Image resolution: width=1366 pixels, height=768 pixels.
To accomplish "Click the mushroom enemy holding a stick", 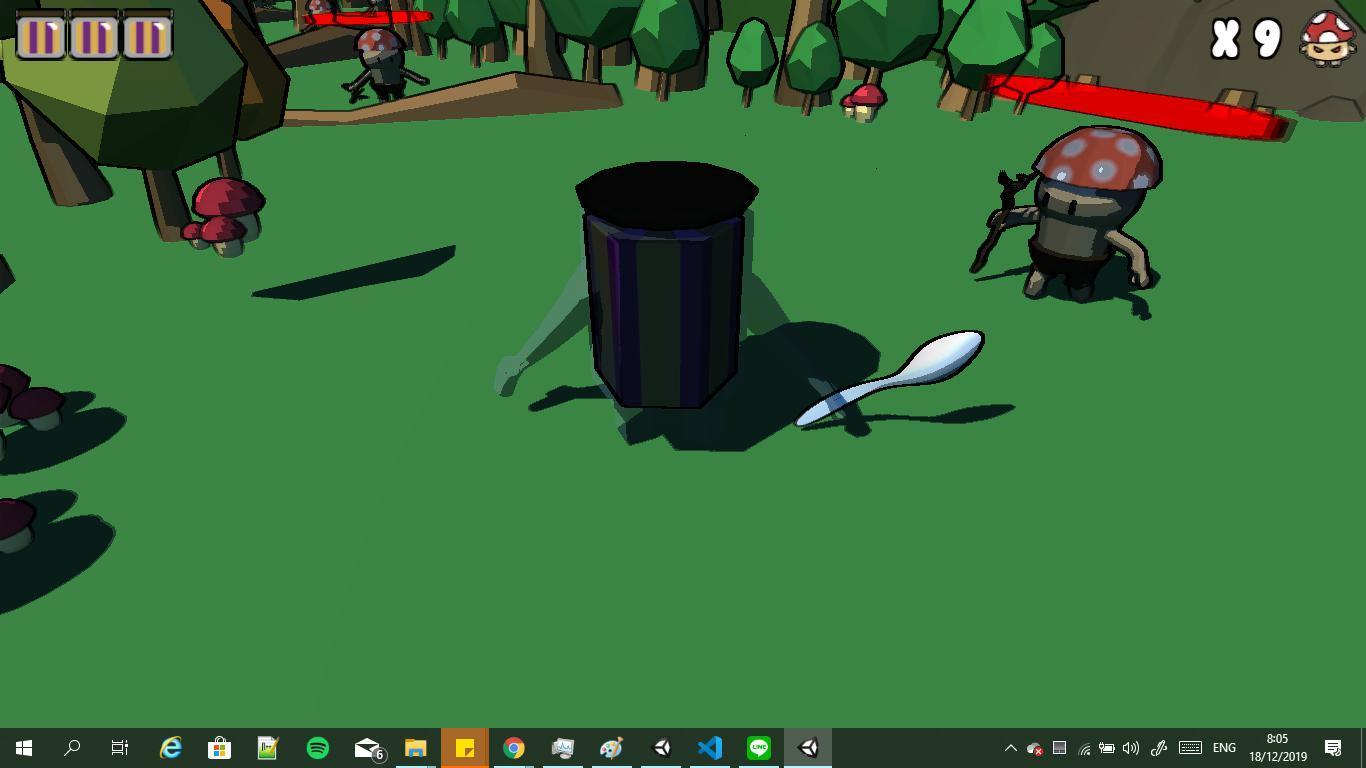I will pyautogui.click(x=1078, y=212).
